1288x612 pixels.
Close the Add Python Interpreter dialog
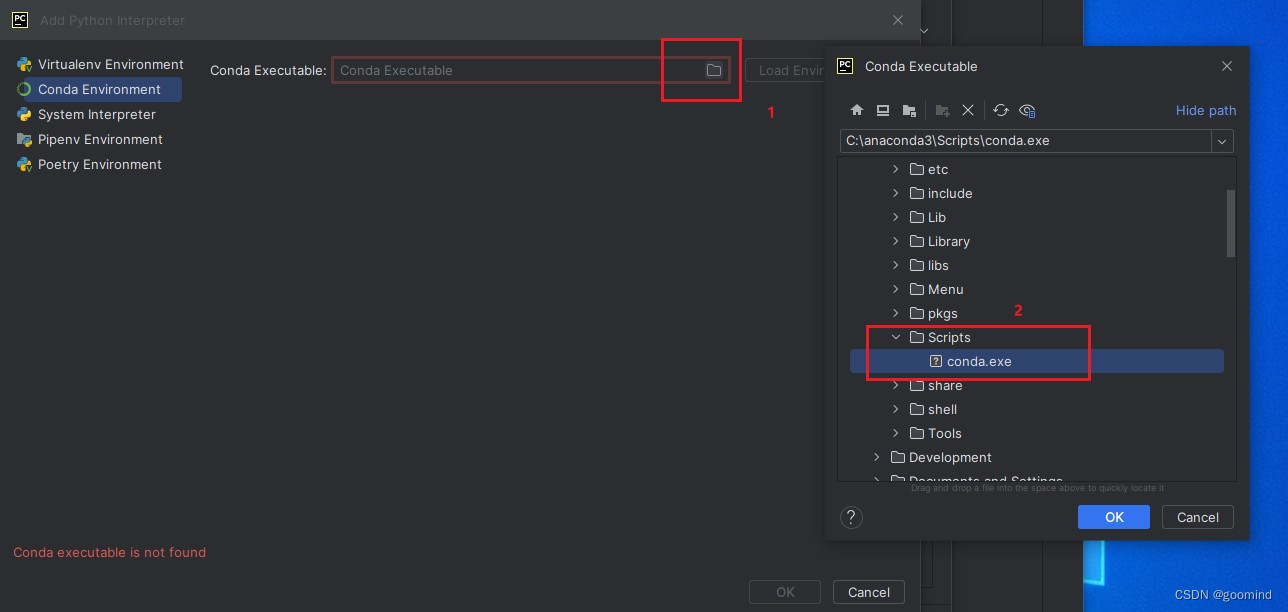click(898, 20)
